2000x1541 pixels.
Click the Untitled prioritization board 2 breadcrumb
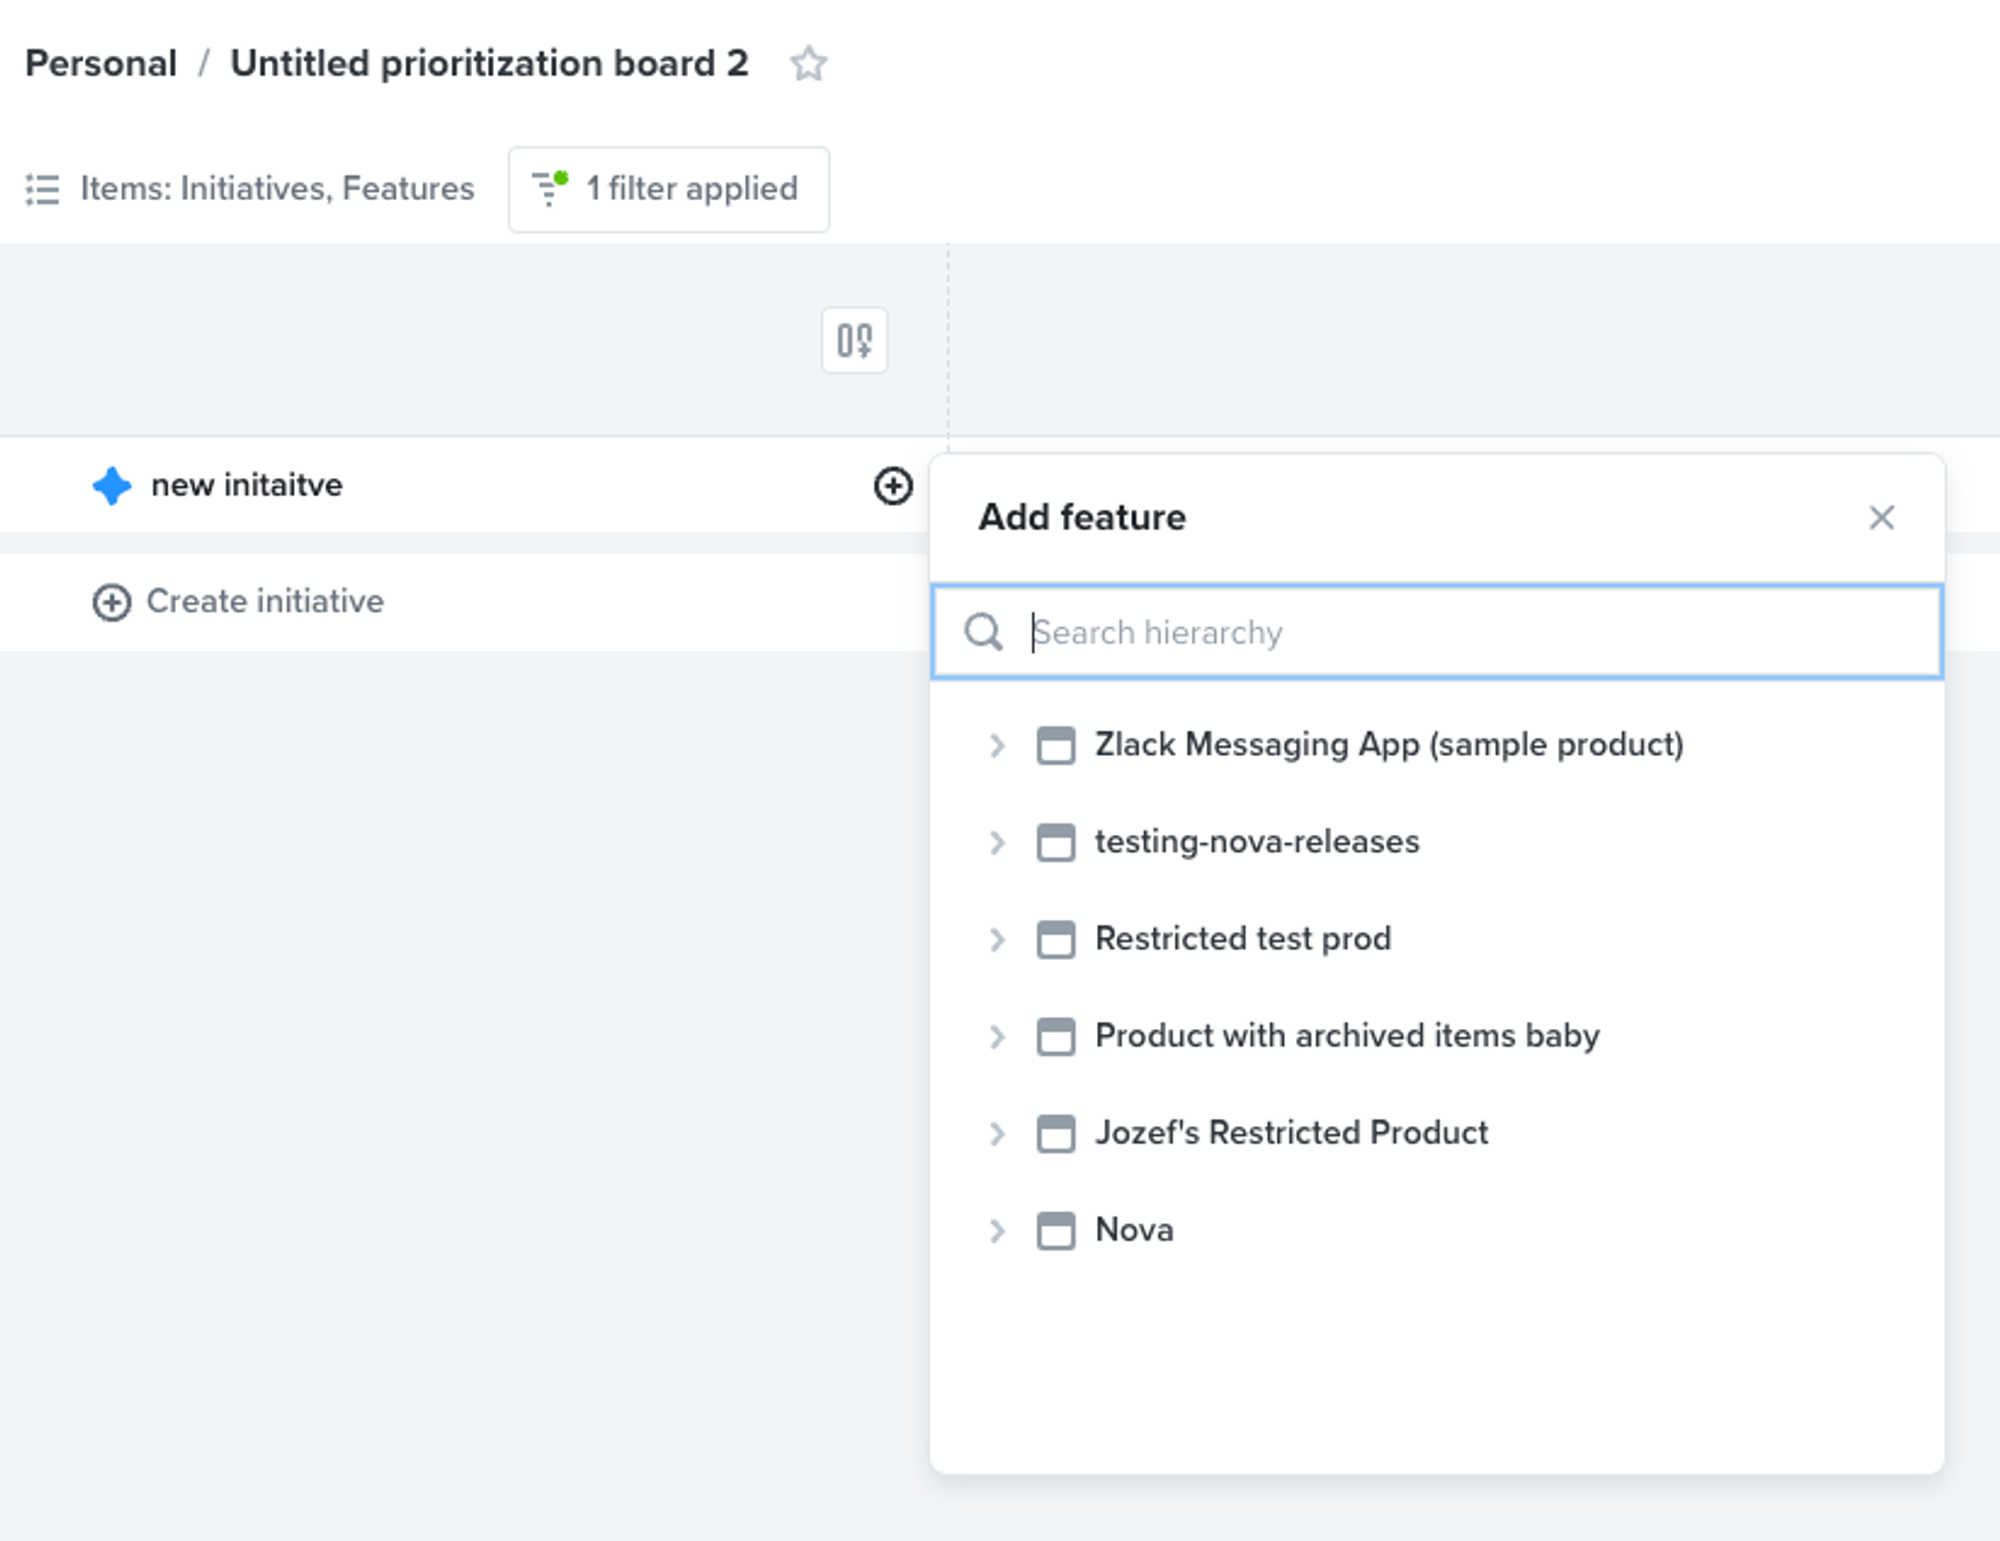(489, 62)
